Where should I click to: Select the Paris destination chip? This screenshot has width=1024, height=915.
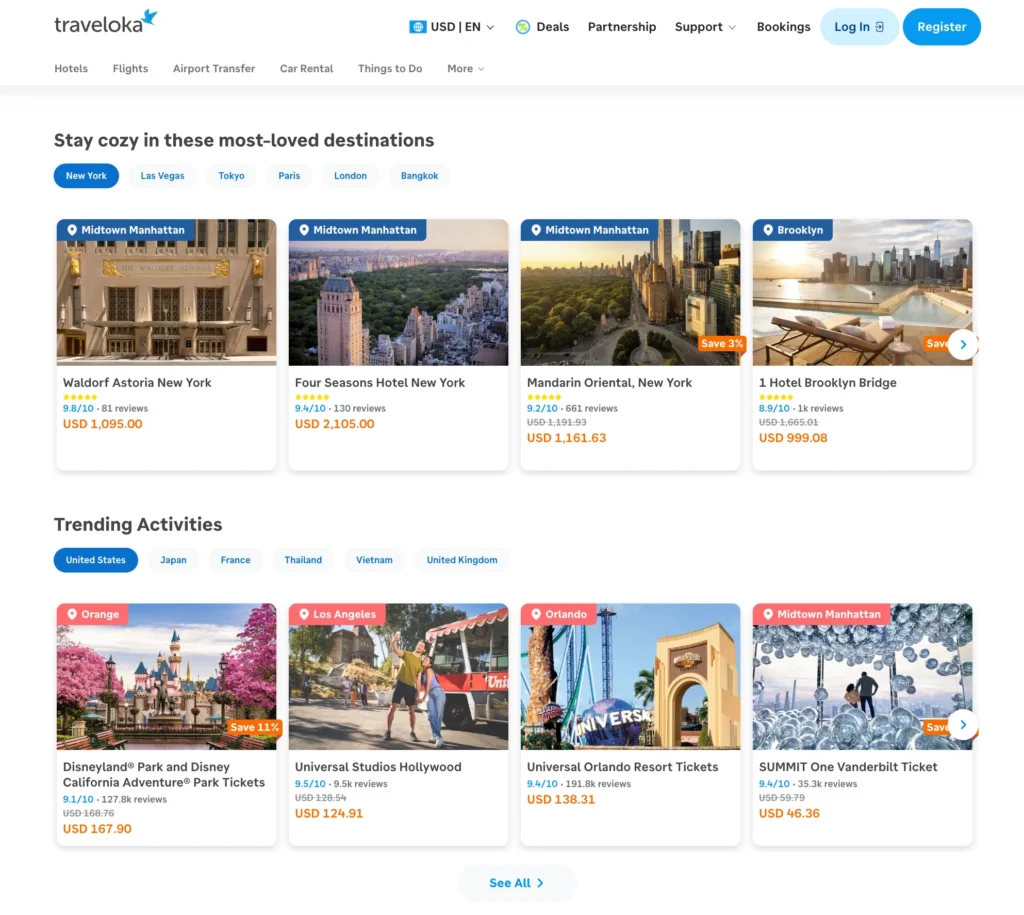[289, 176]
